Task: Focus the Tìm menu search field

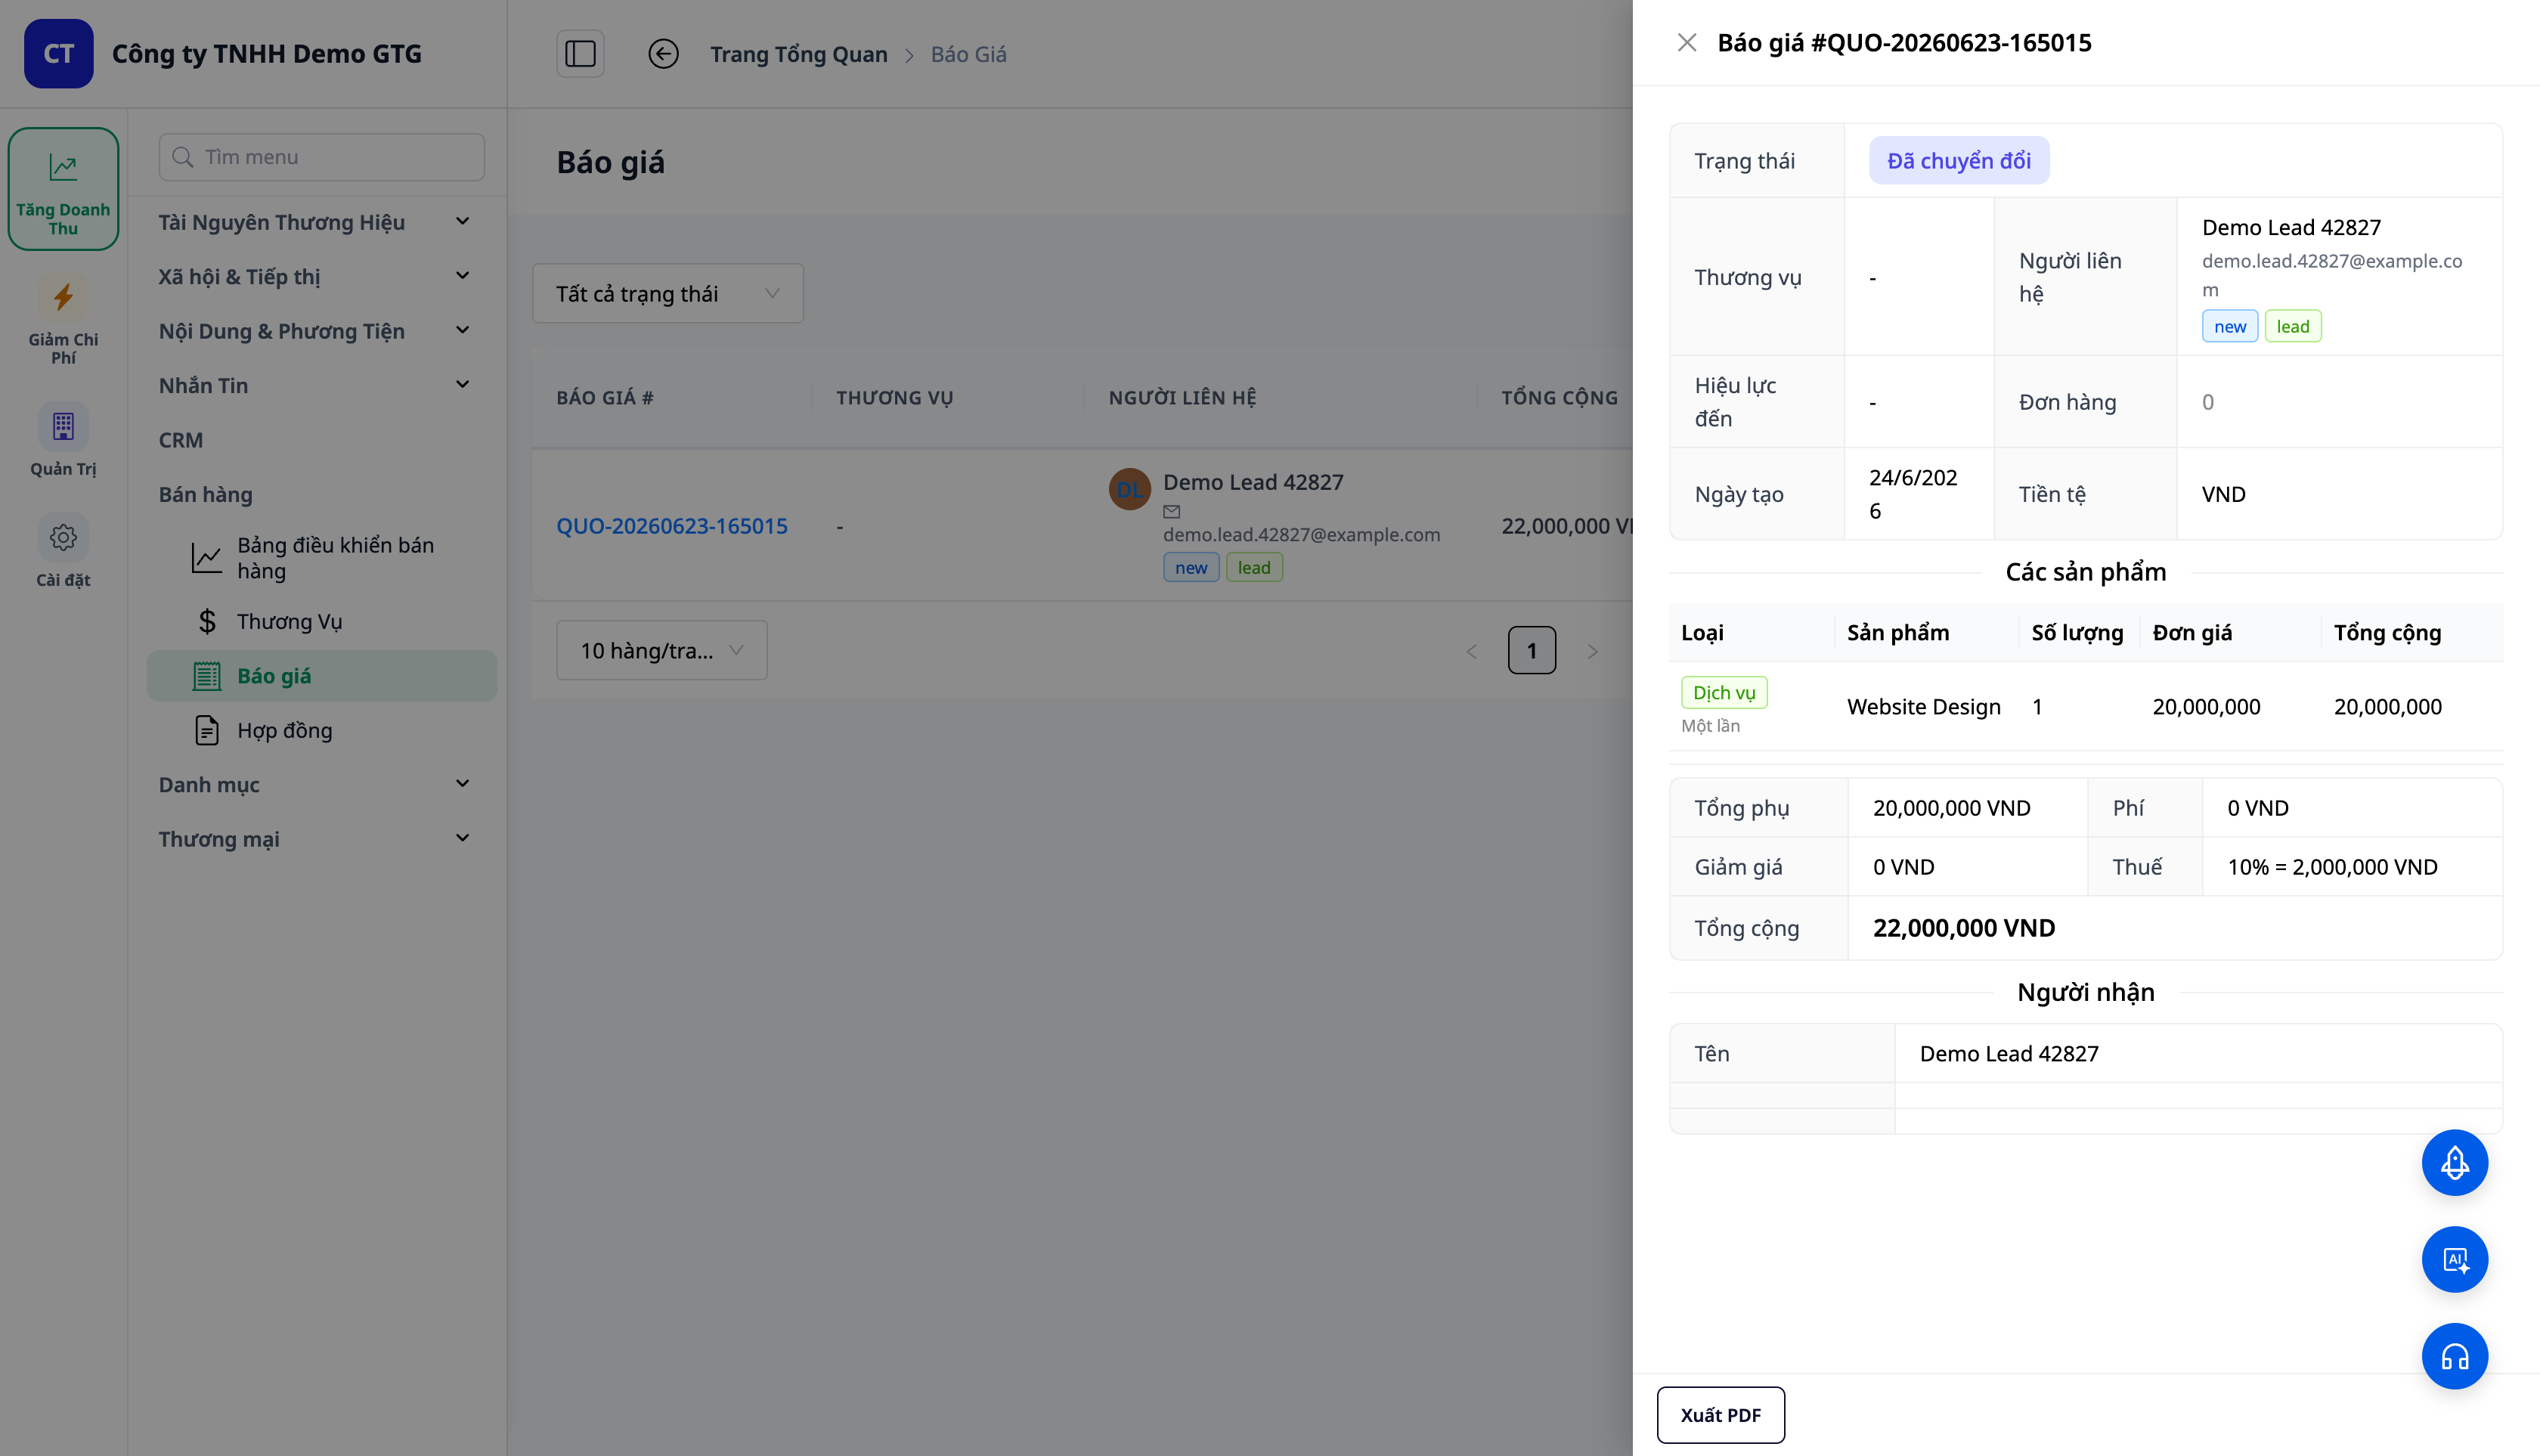Action: tap(322, 157)
